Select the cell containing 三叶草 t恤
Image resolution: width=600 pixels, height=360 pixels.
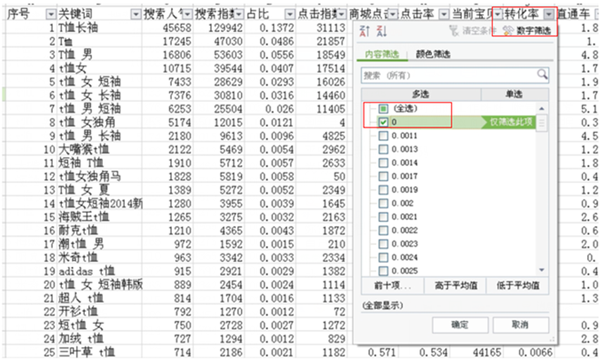click(99, 352)
